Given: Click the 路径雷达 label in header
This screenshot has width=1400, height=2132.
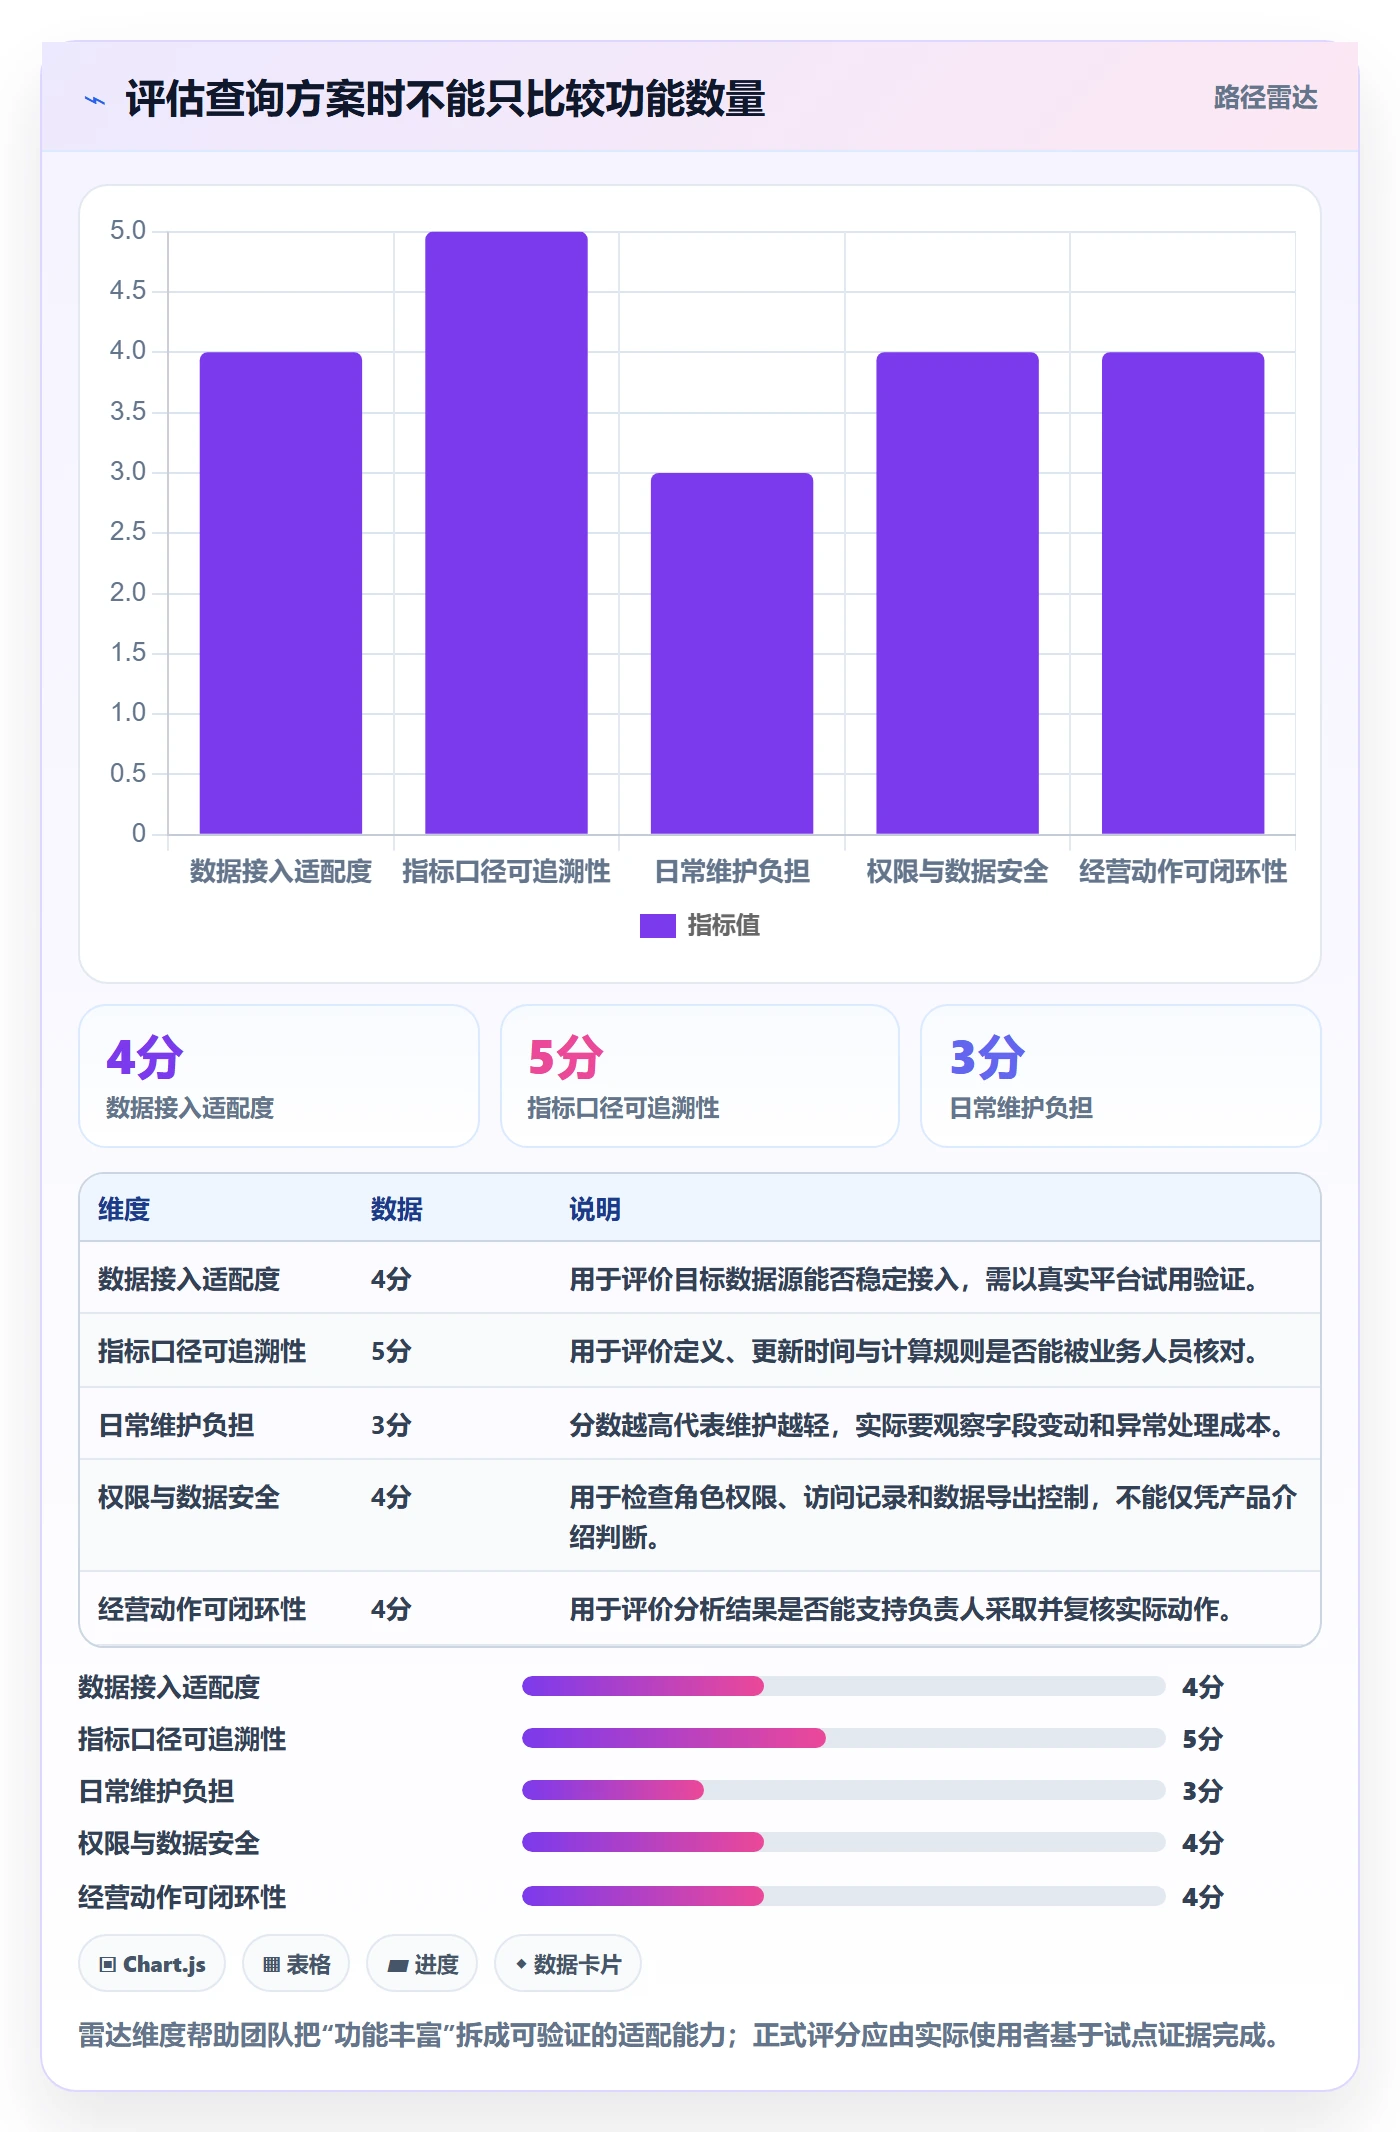Looking at the screenshot, I should click(1265, 98).
